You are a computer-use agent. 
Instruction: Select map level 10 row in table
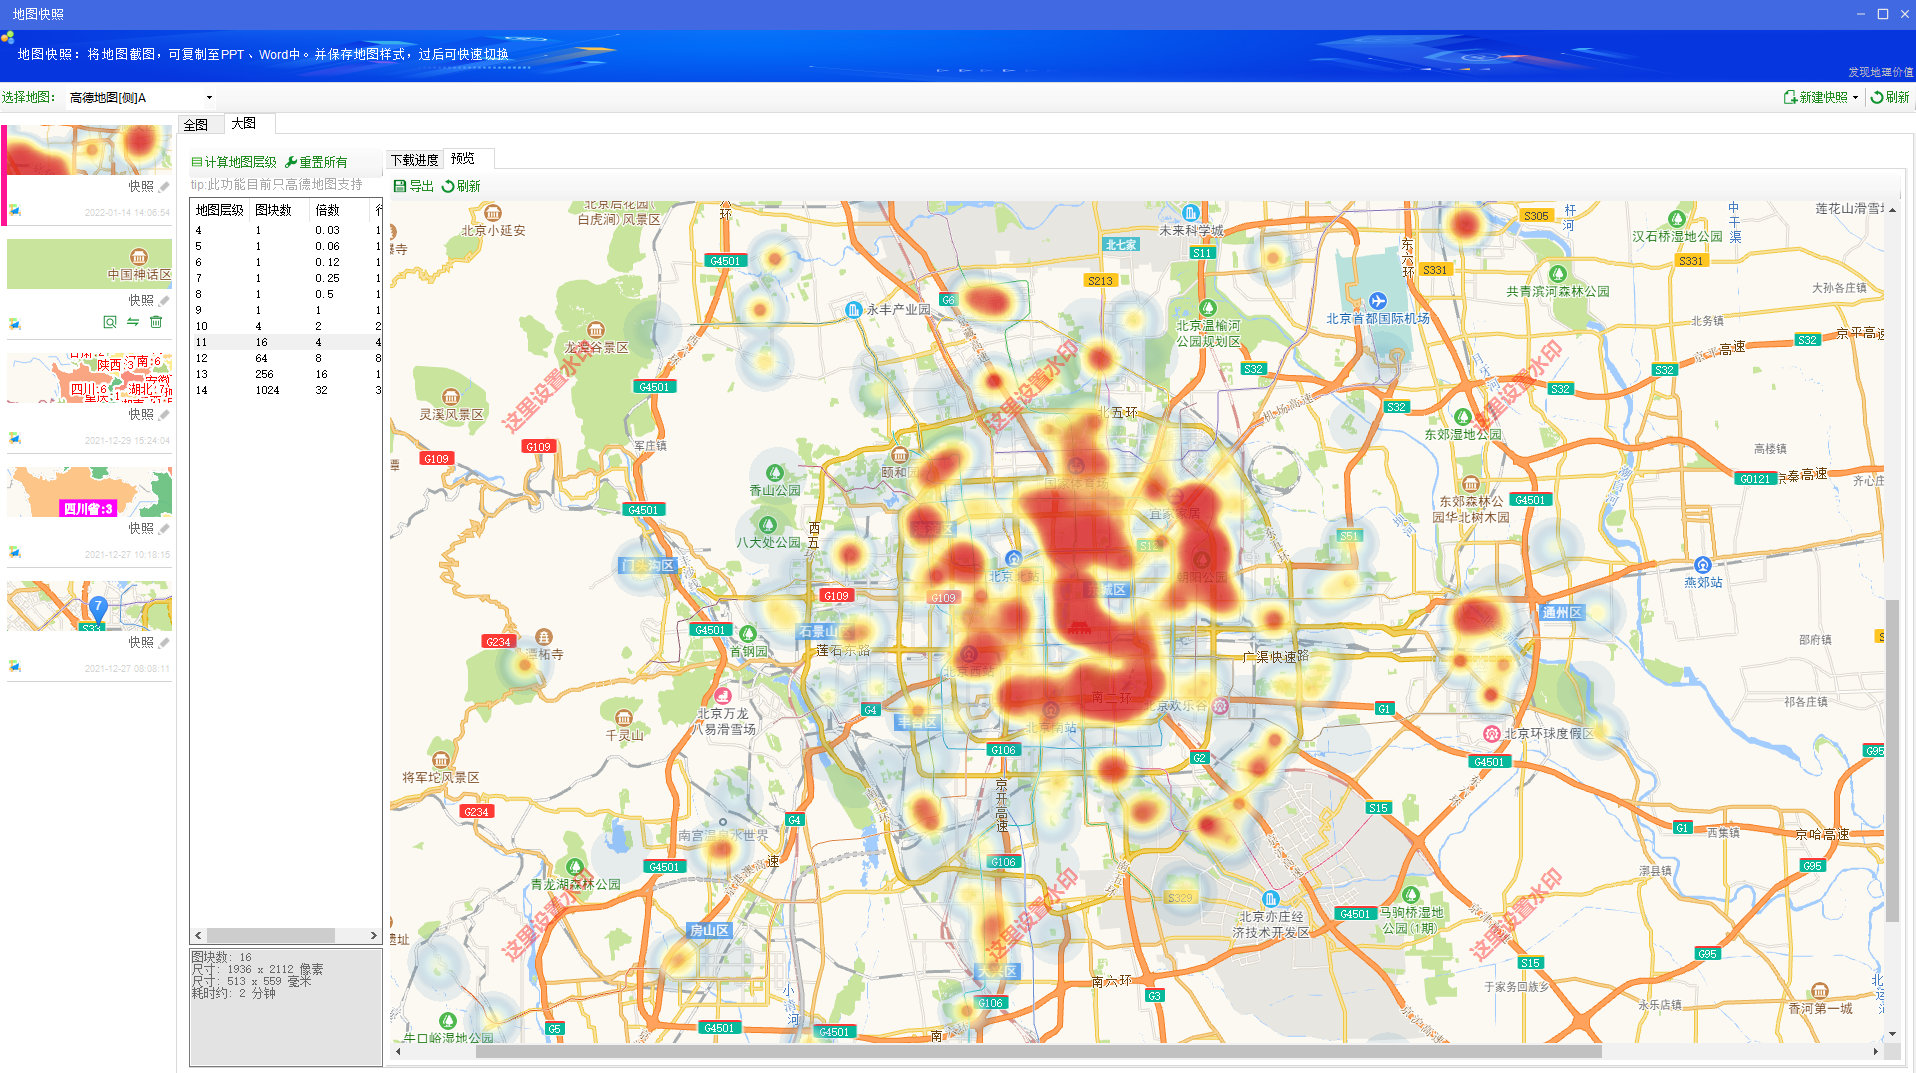tap(286, 326)
